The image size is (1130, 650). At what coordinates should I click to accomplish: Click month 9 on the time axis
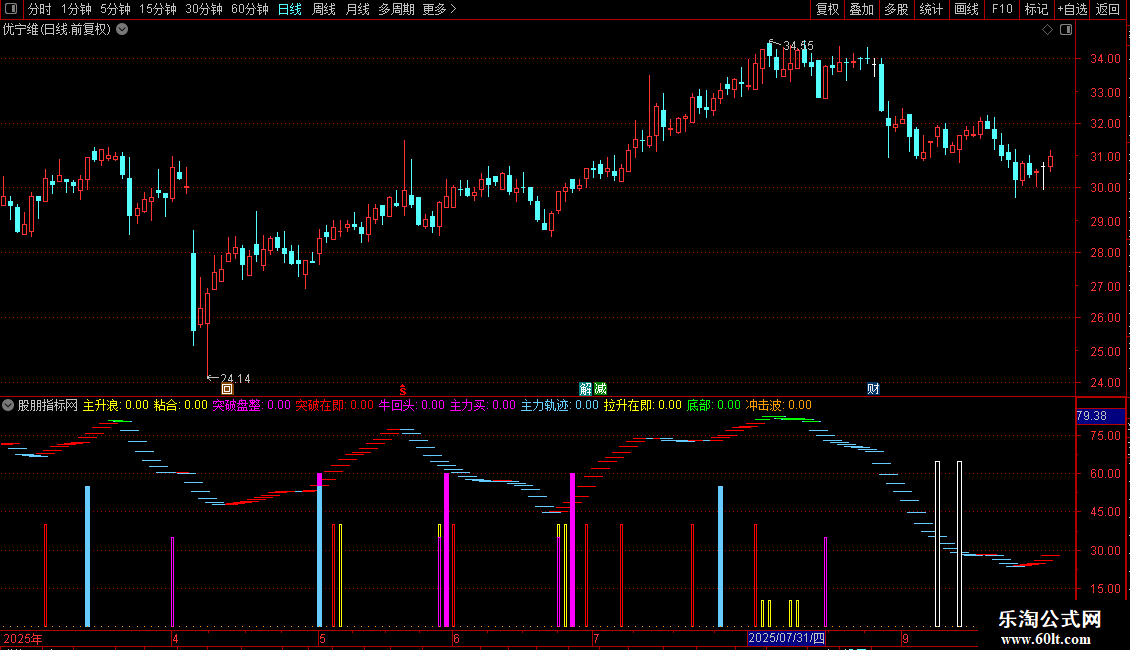pos(905,638)
